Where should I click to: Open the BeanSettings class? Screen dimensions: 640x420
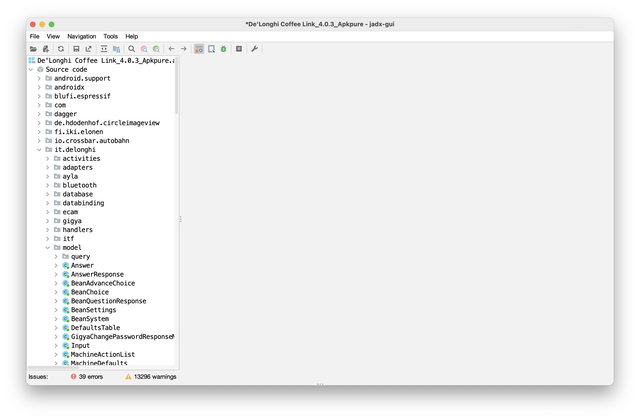(x=93, y=310)
